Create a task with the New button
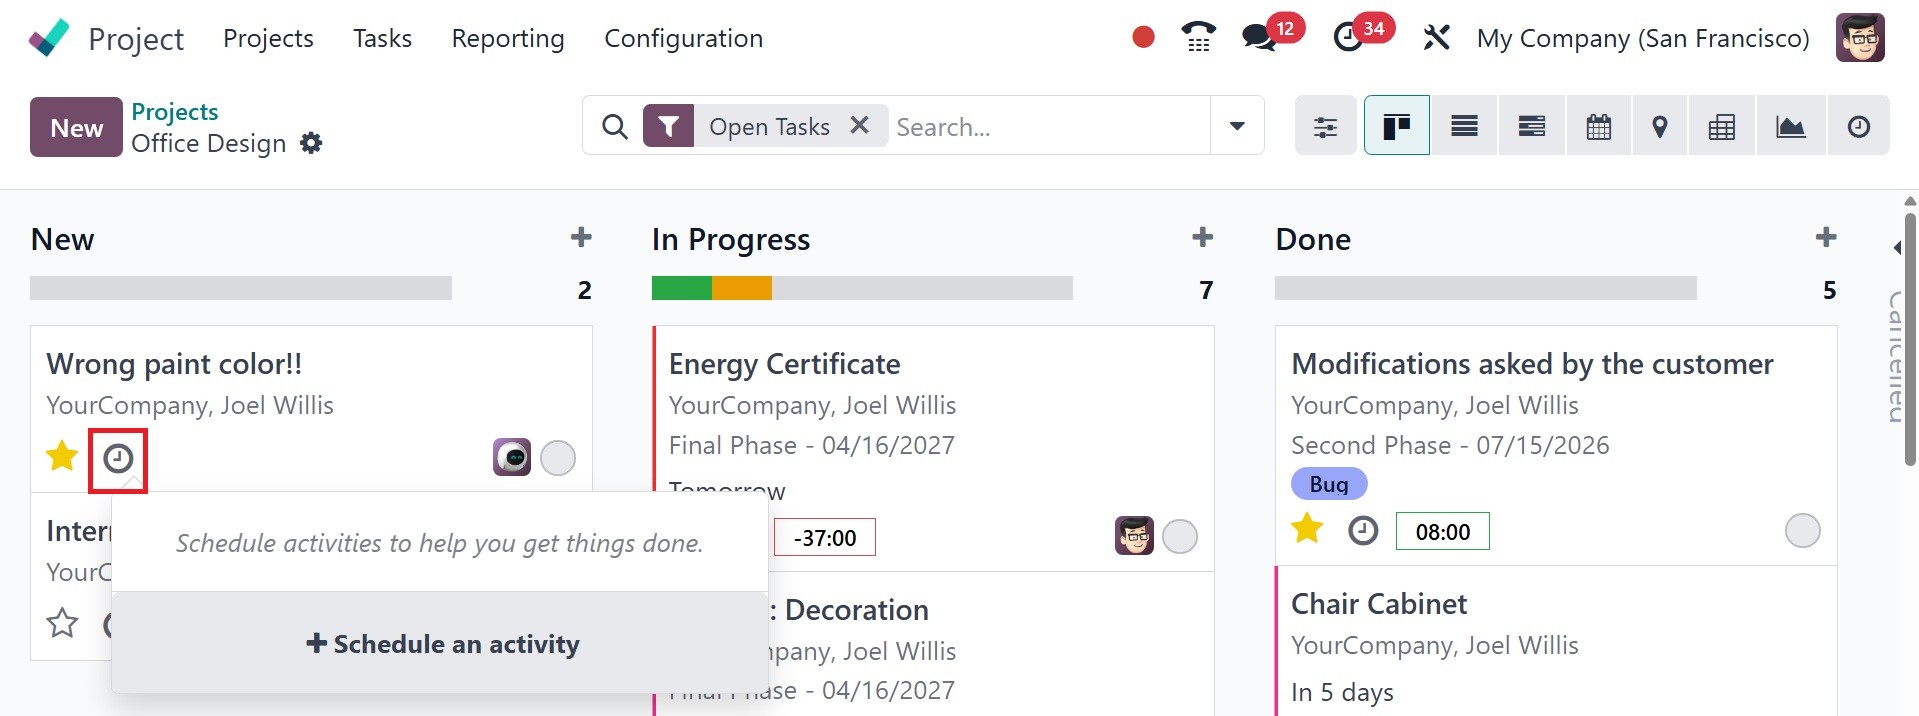This screenshot has height=716, width=1919. (76, 127)
